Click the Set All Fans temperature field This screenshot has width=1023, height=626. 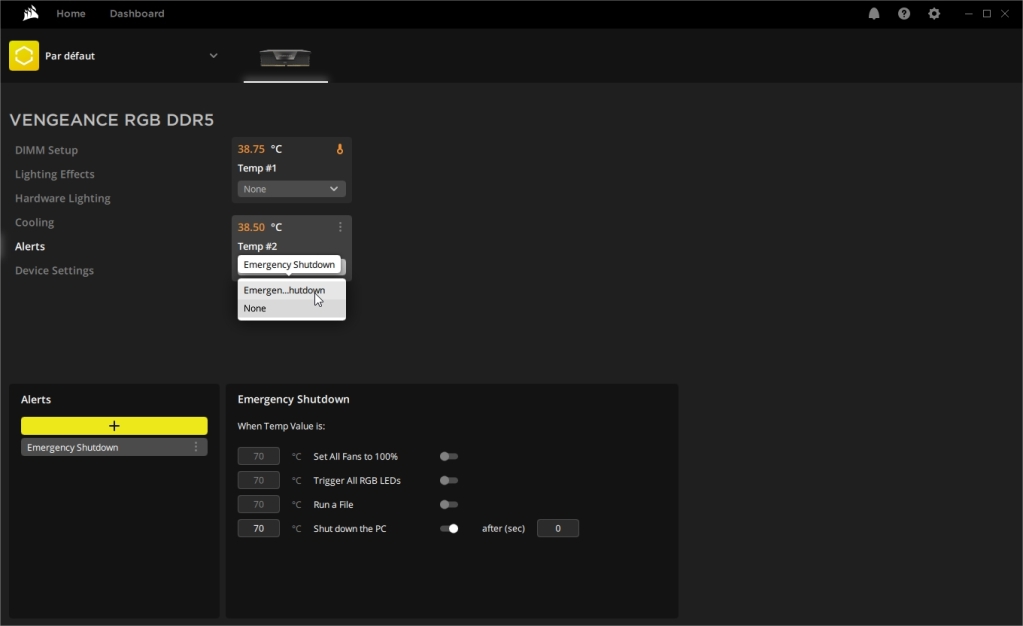258,456
